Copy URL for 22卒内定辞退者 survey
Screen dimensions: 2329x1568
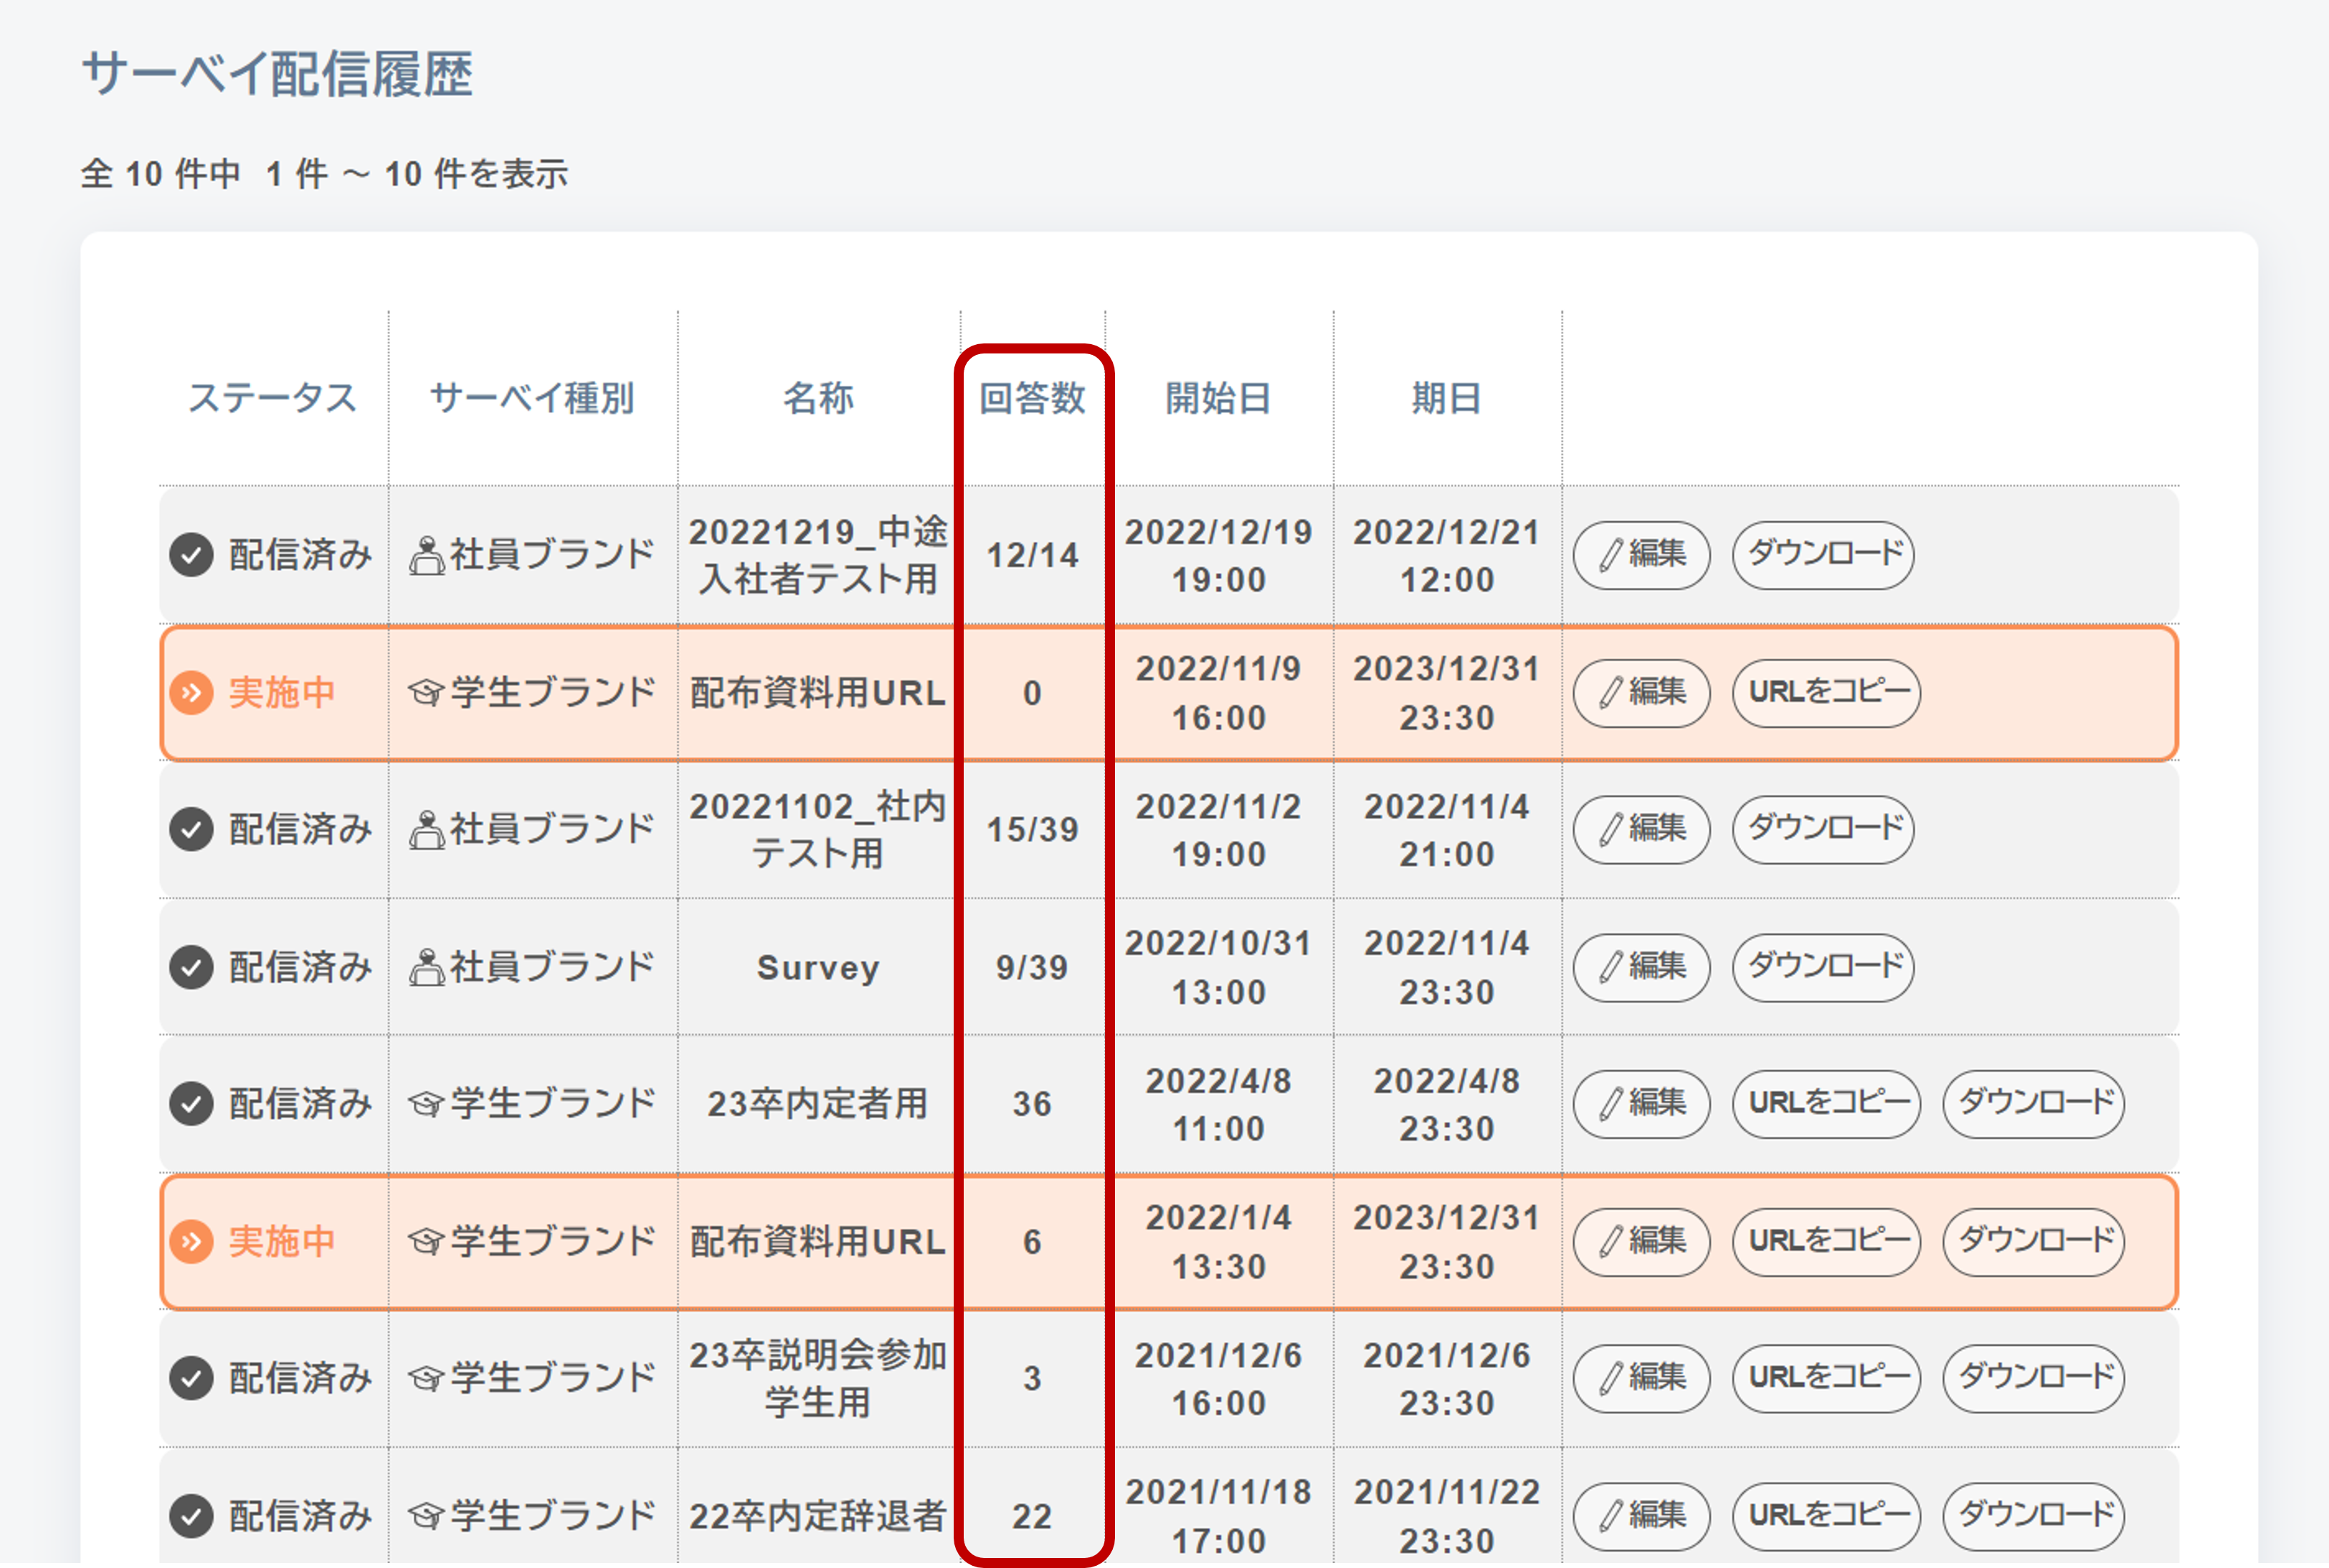click(1826, 1516)
